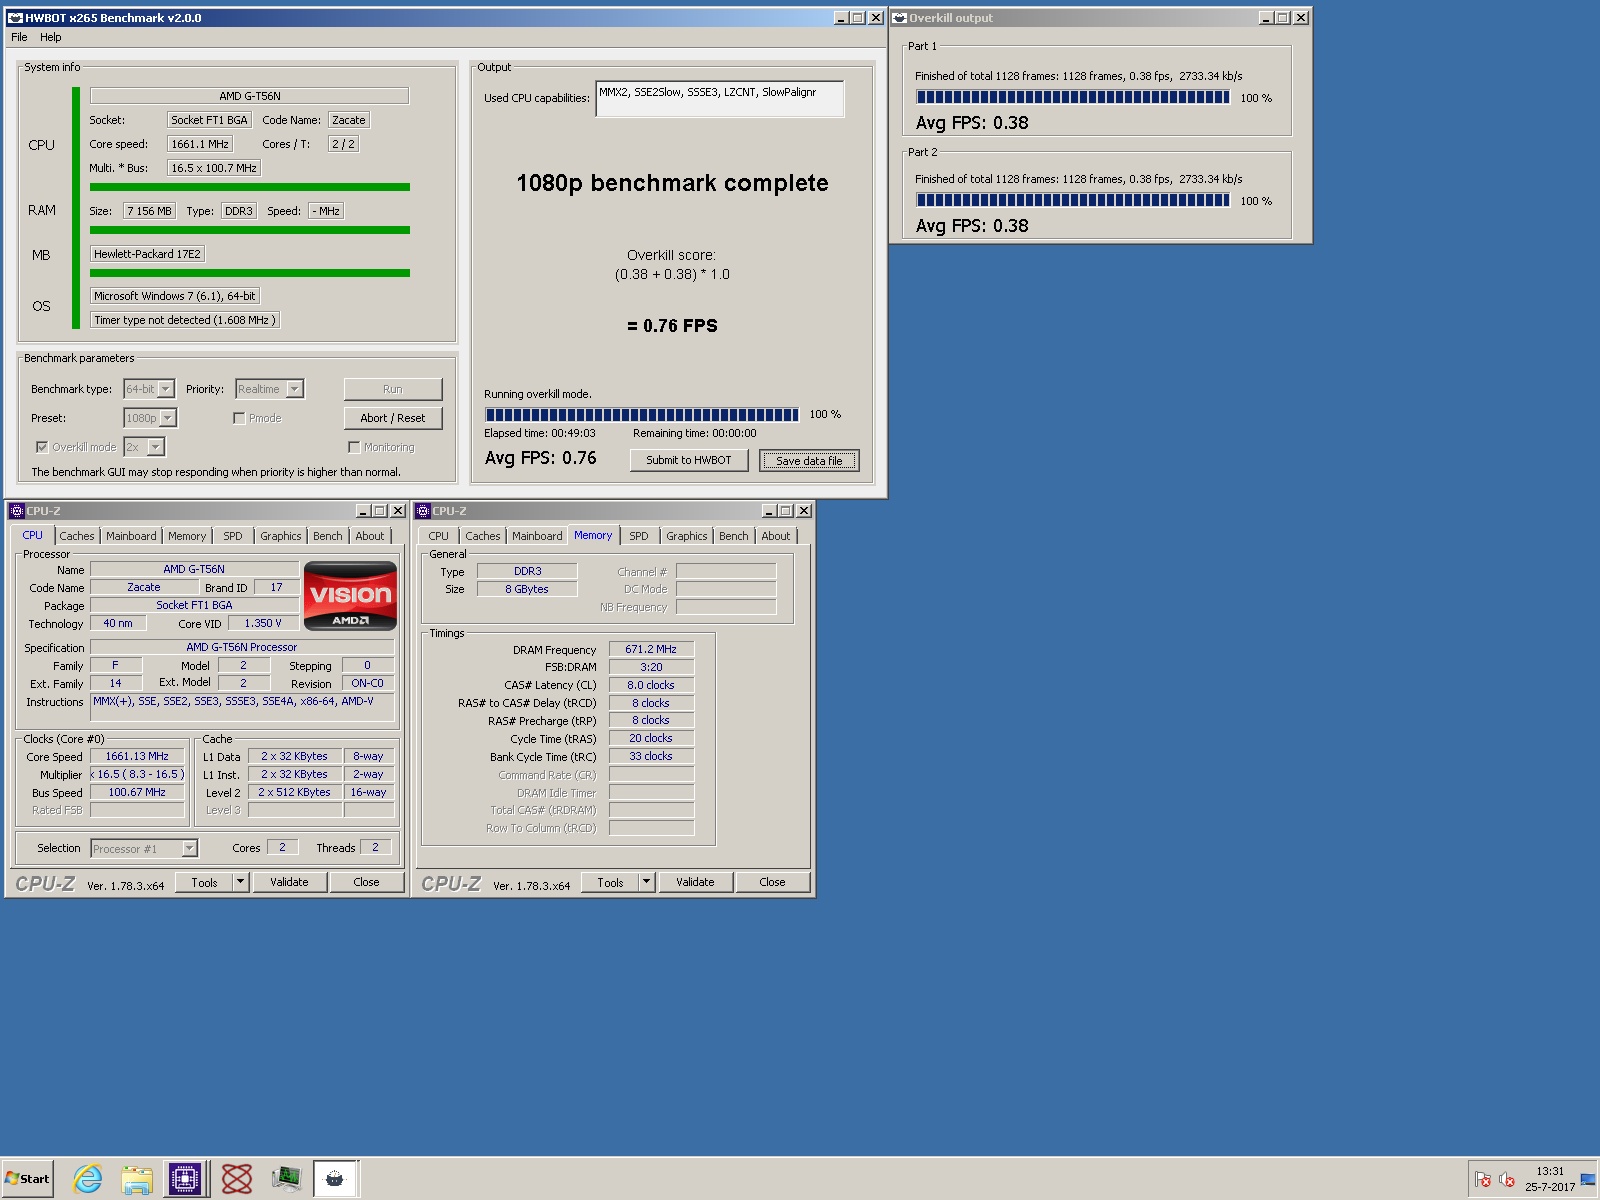Click the red knot icon on taskbar
This screenshot has width=1600, height=1200.
[236, 1179]
